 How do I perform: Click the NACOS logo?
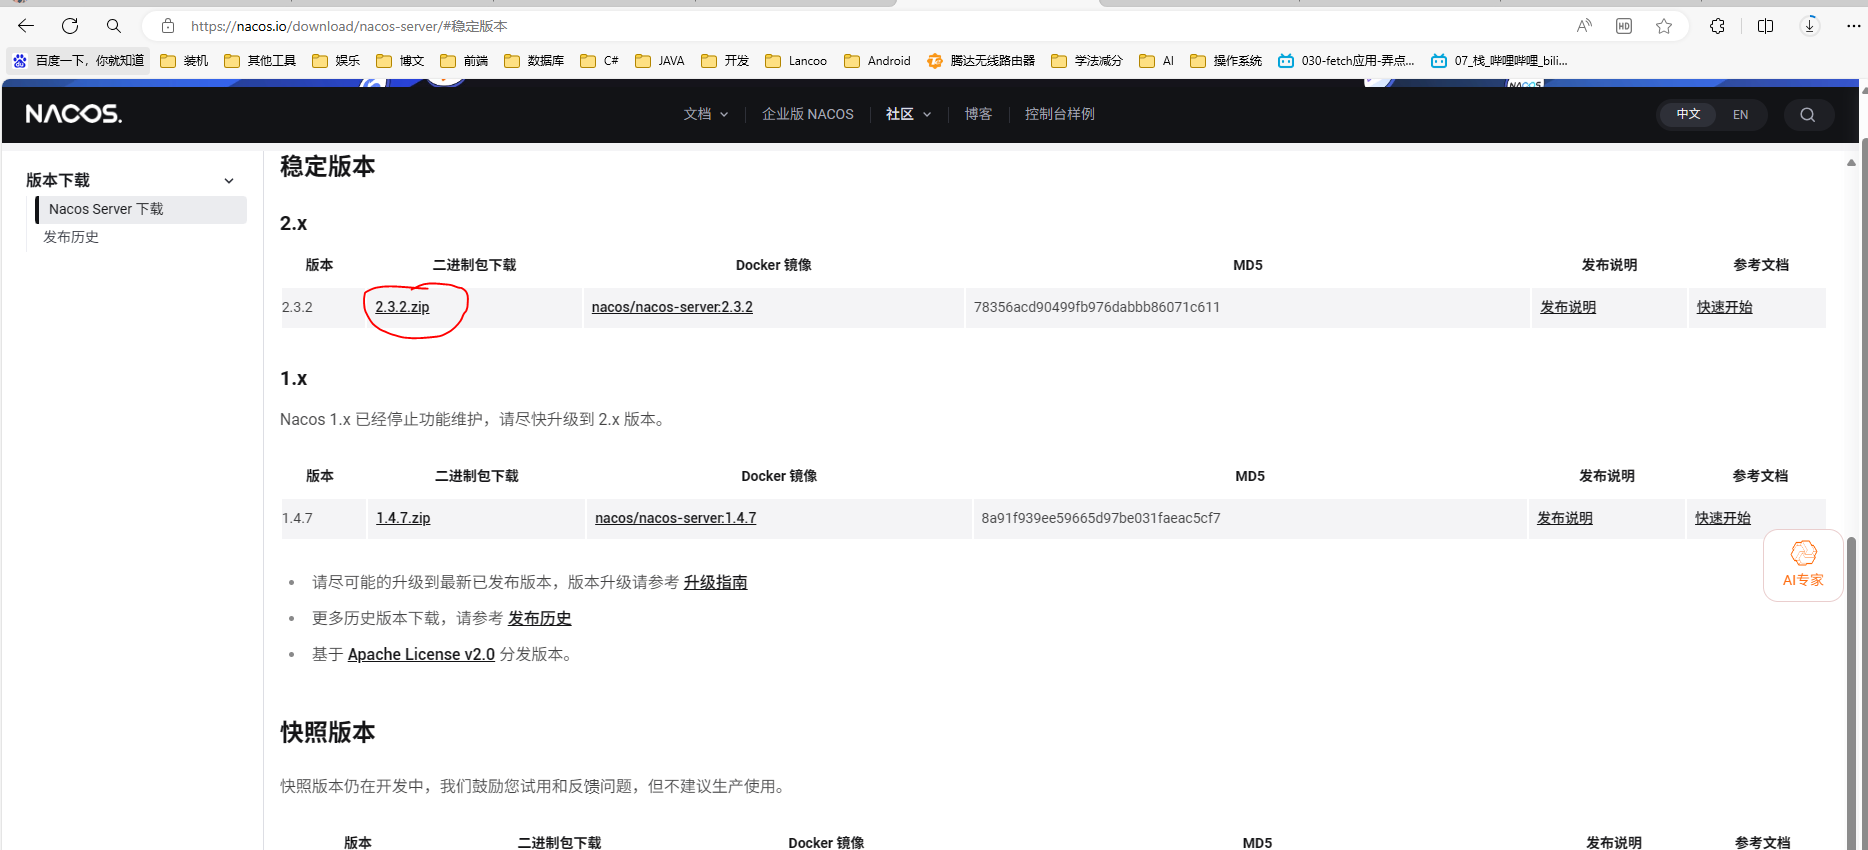pyautogui.click(x=74, y=114)
